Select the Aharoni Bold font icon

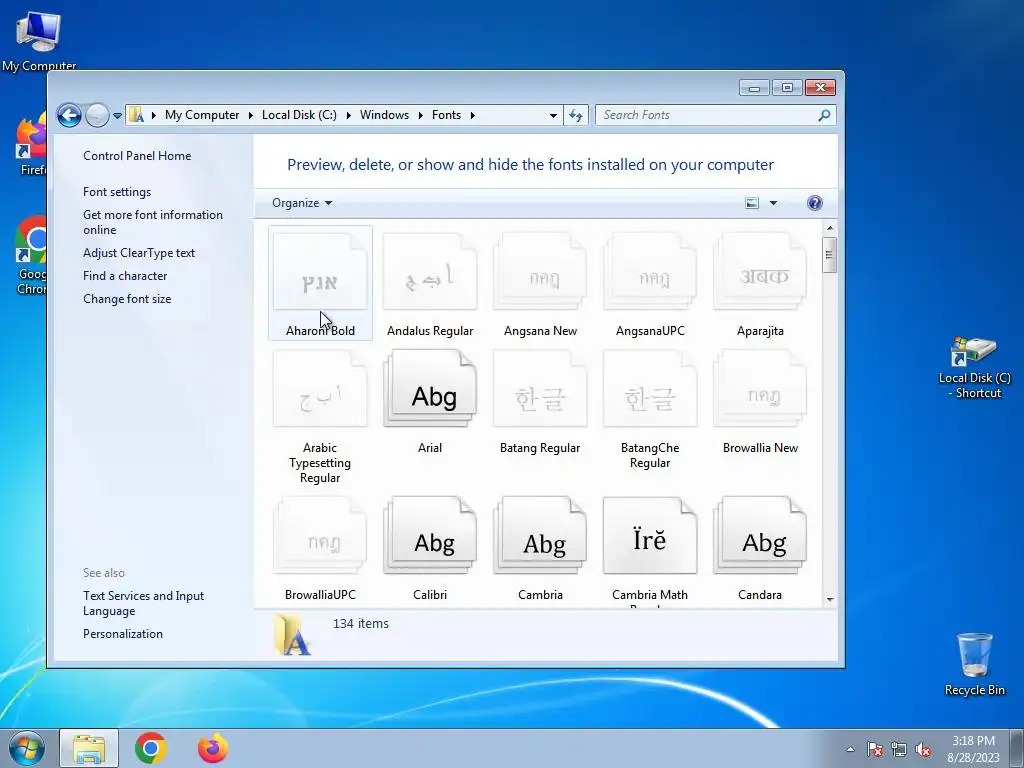click(320, 272)
